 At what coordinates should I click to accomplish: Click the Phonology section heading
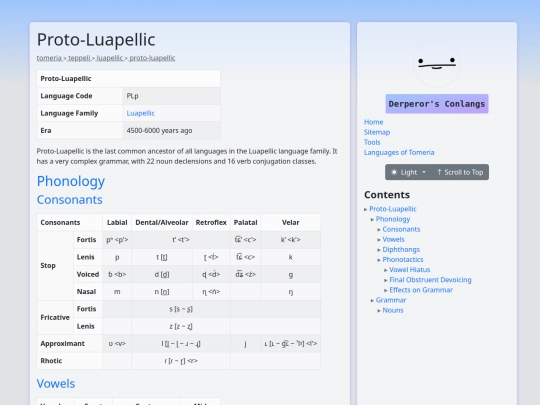[x=71, y=181]
